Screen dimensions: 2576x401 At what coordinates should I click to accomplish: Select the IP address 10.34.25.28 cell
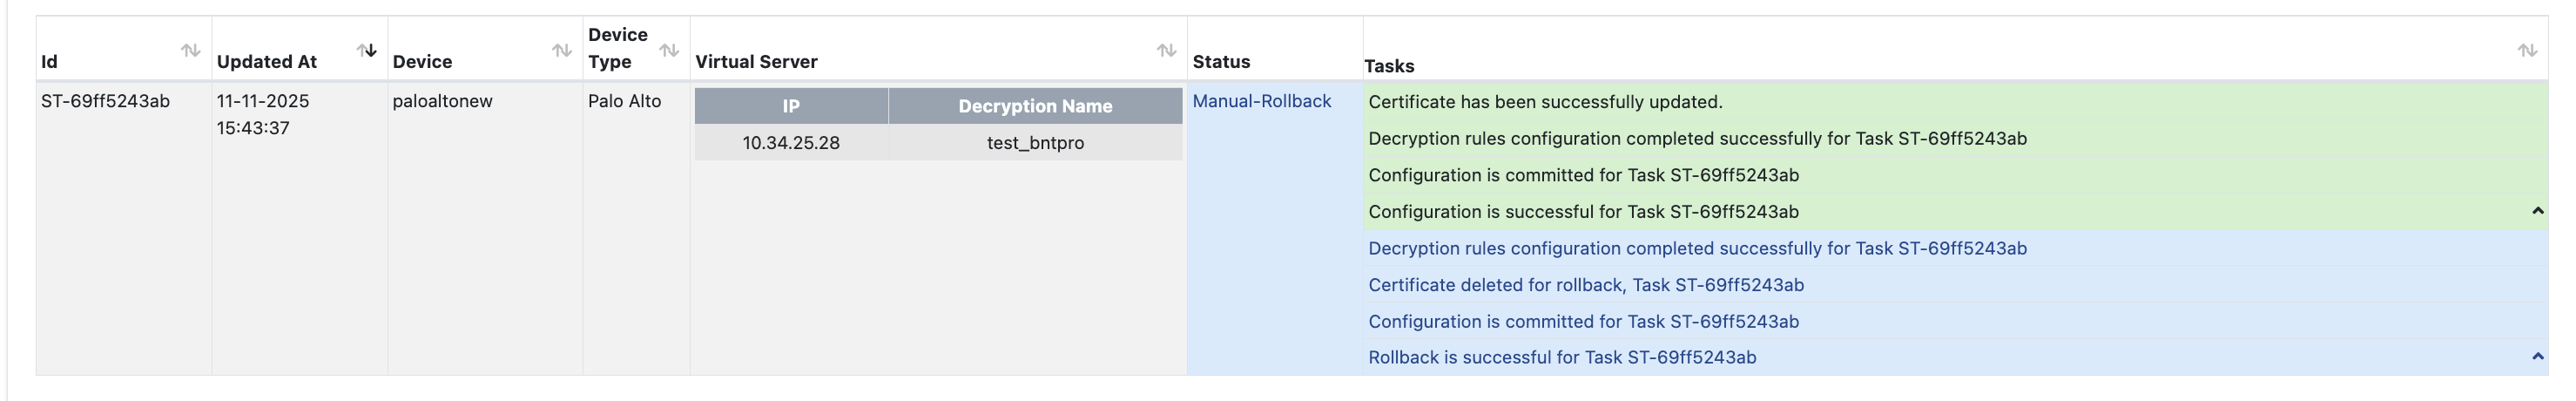point(790,143)
